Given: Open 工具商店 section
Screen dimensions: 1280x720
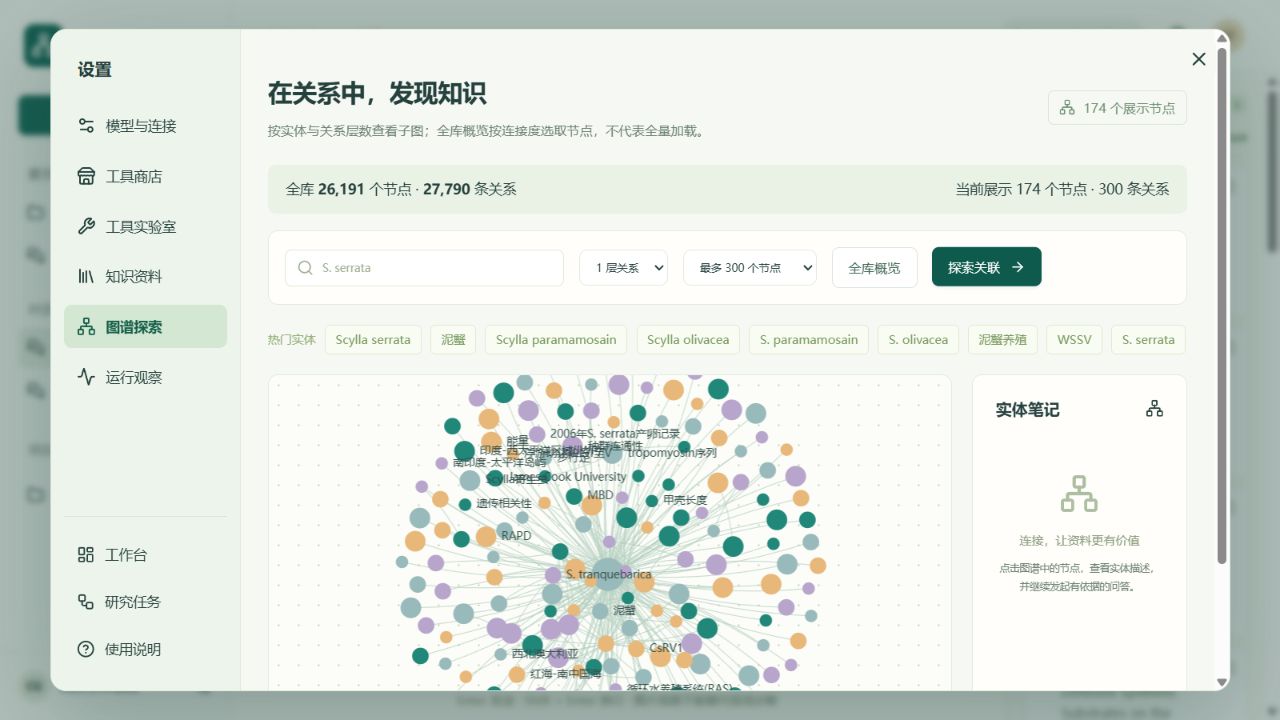Looking at the screenshot, I should click(x=145, y=176).
